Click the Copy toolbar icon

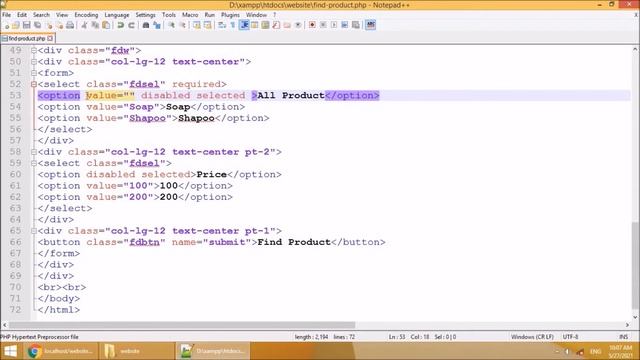[95, 25]
